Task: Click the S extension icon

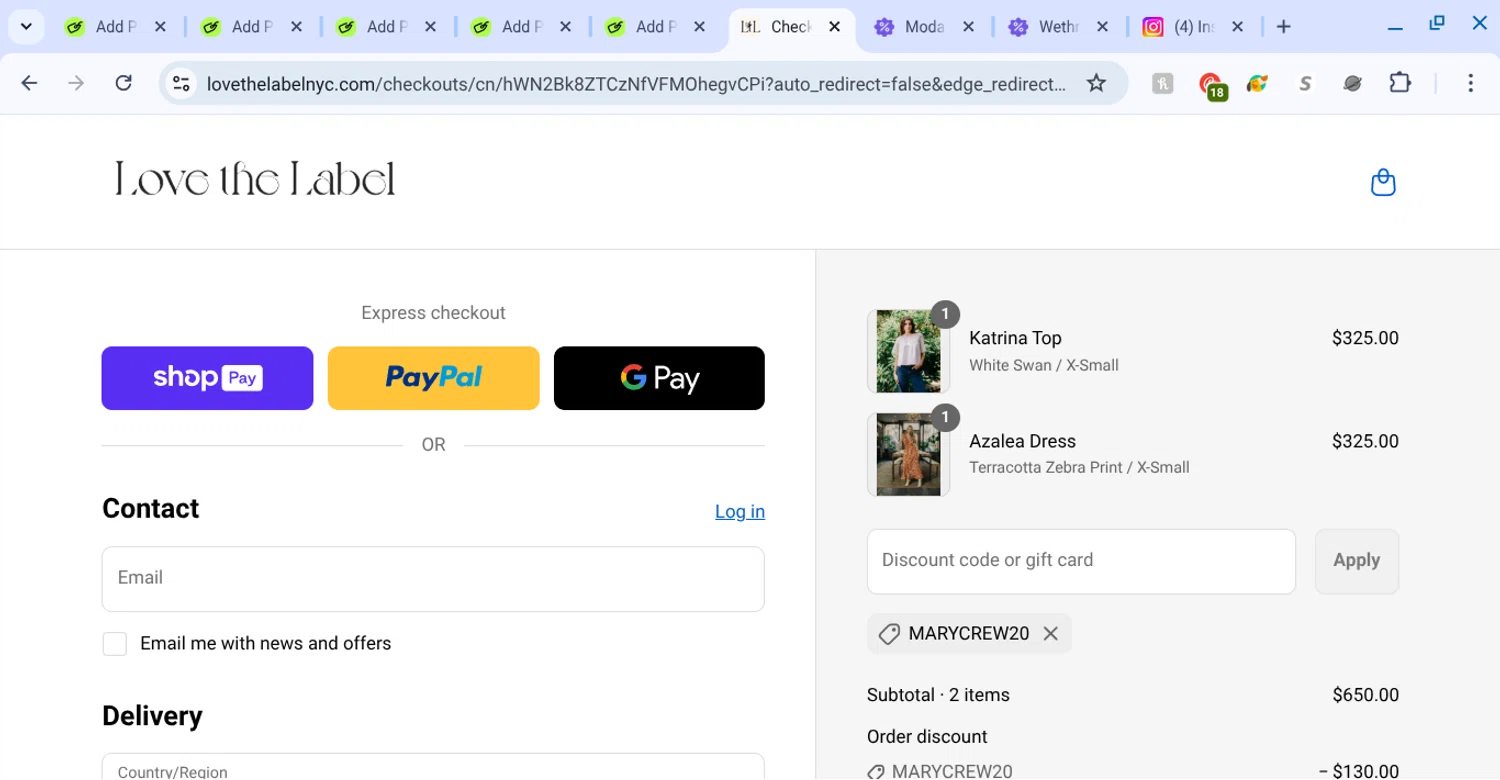Action: (x=1305, y=84)
